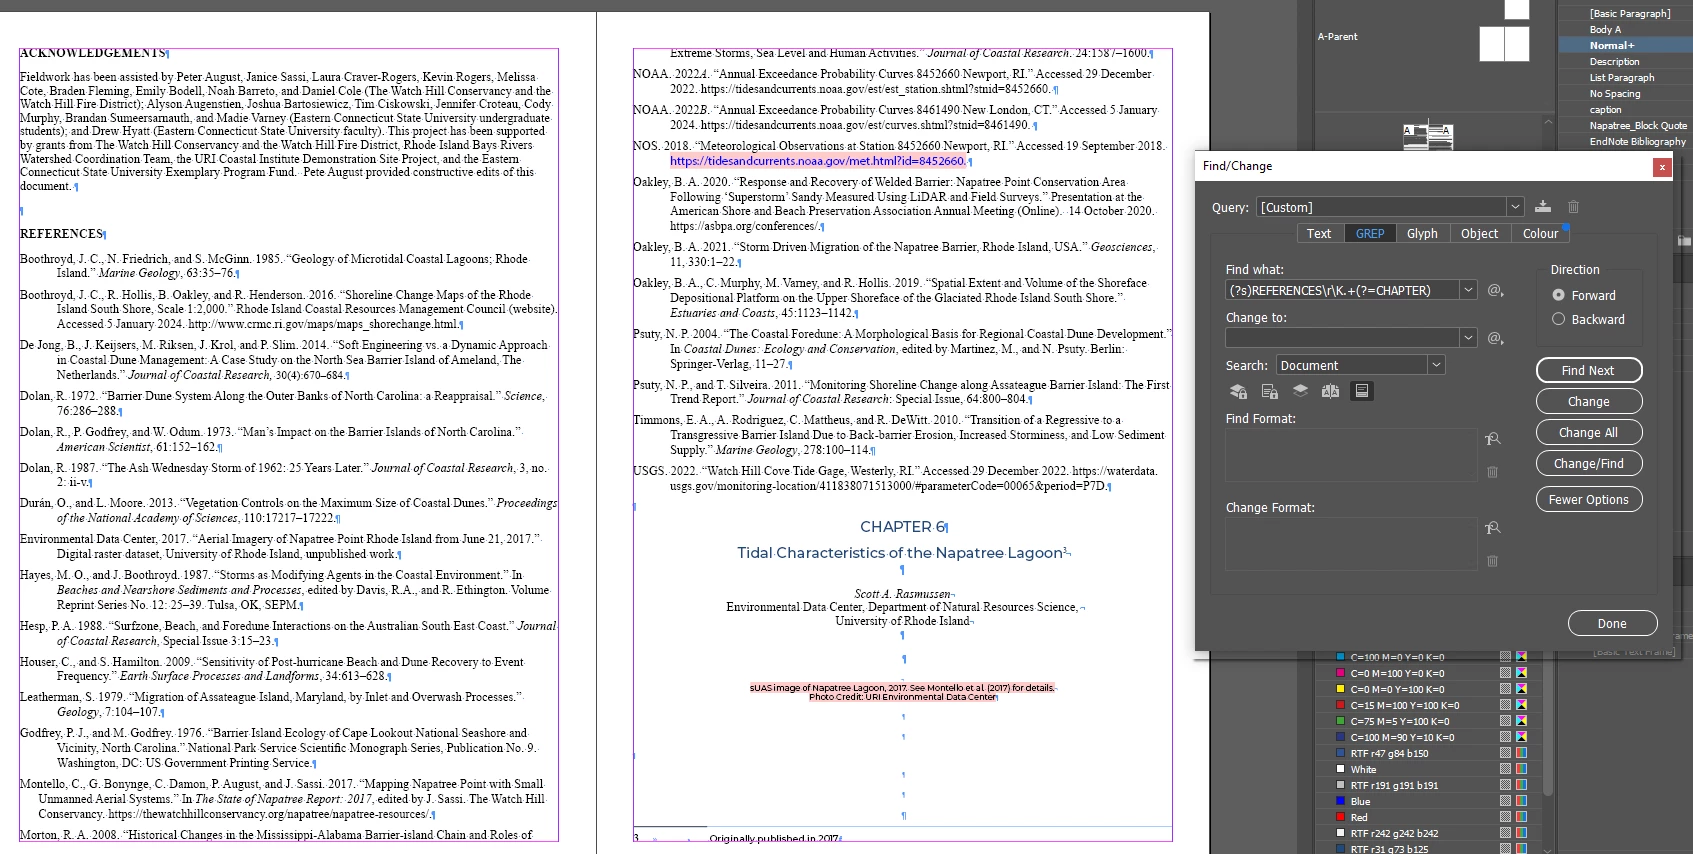Toggle Include Locked Layers search option

click(x=1238, y=391)
